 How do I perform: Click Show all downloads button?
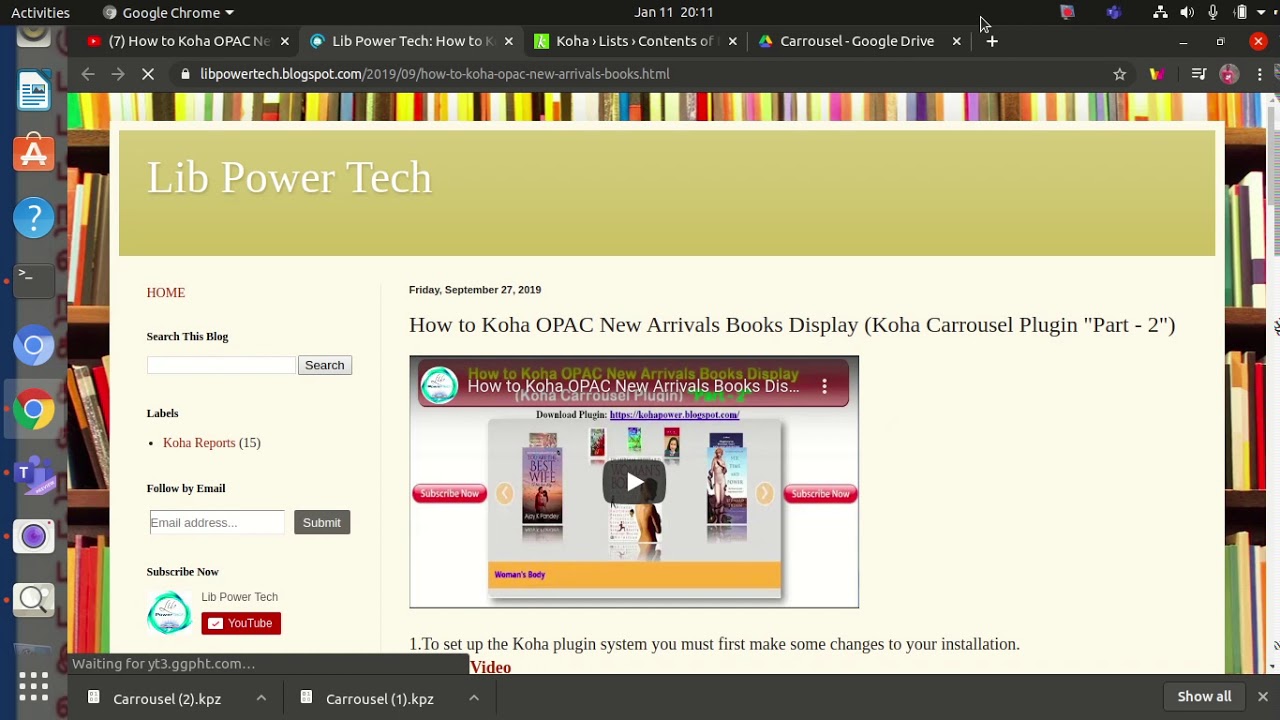pyautogui.click(x=1204, y=697)
